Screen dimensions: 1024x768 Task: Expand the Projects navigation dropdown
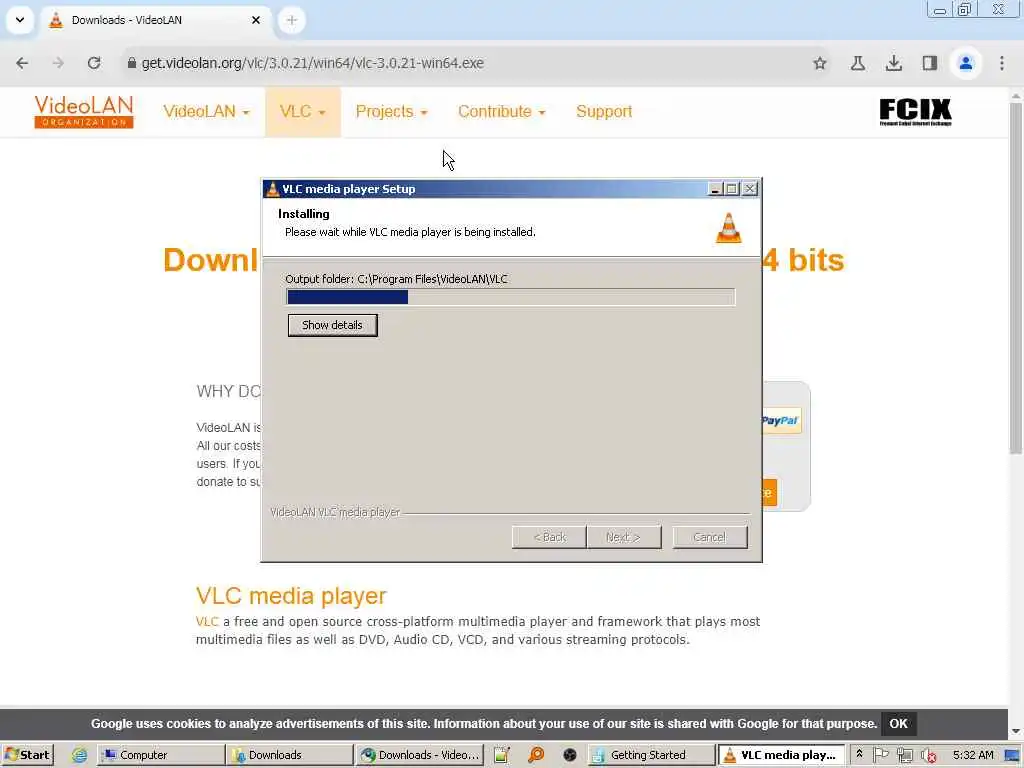(391, 112)
